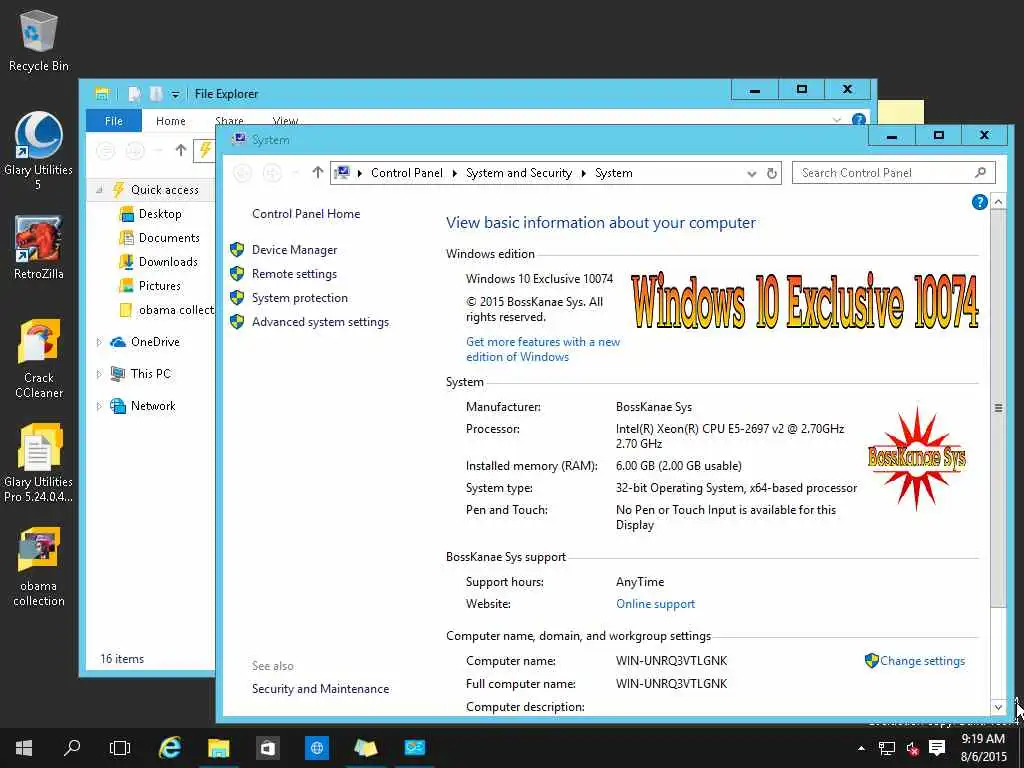1024x768 pixels.
Task: Click System and Security breadcrumb
Action: click(519, 173)
